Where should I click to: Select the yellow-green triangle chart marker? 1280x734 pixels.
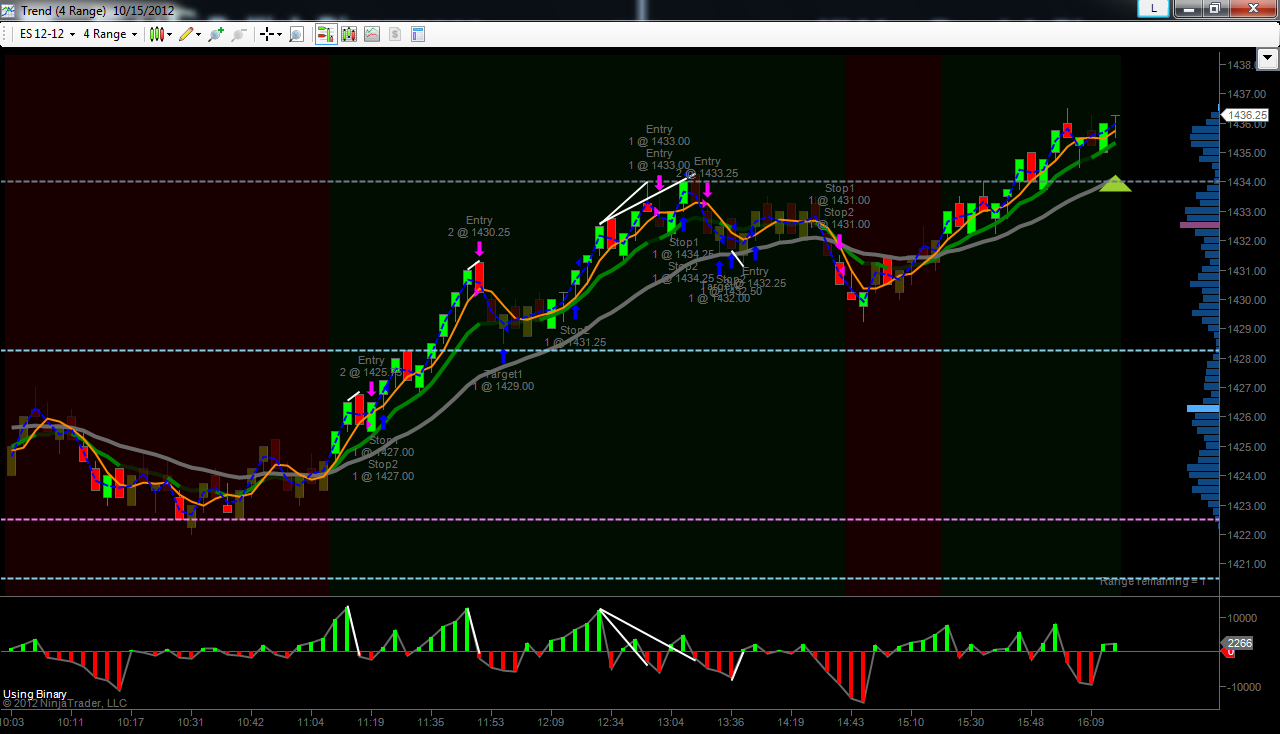(1115, 183)
